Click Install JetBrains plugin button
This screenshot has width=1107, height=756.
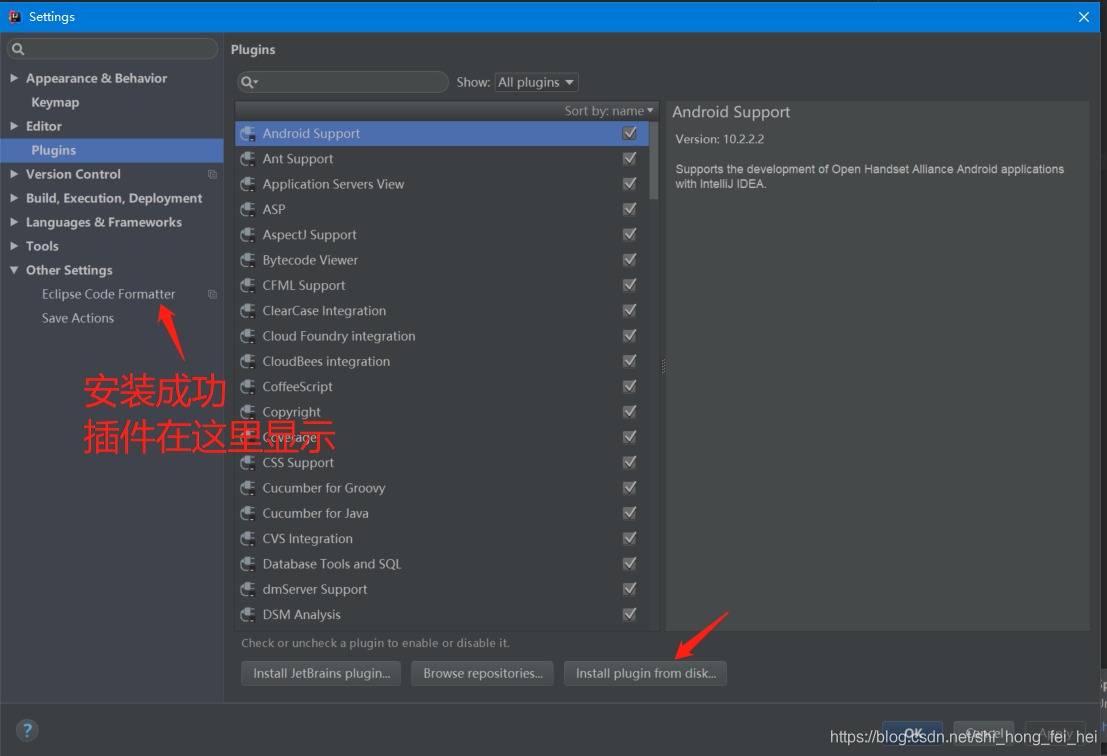pyautogui.click(x=321, y=673)
